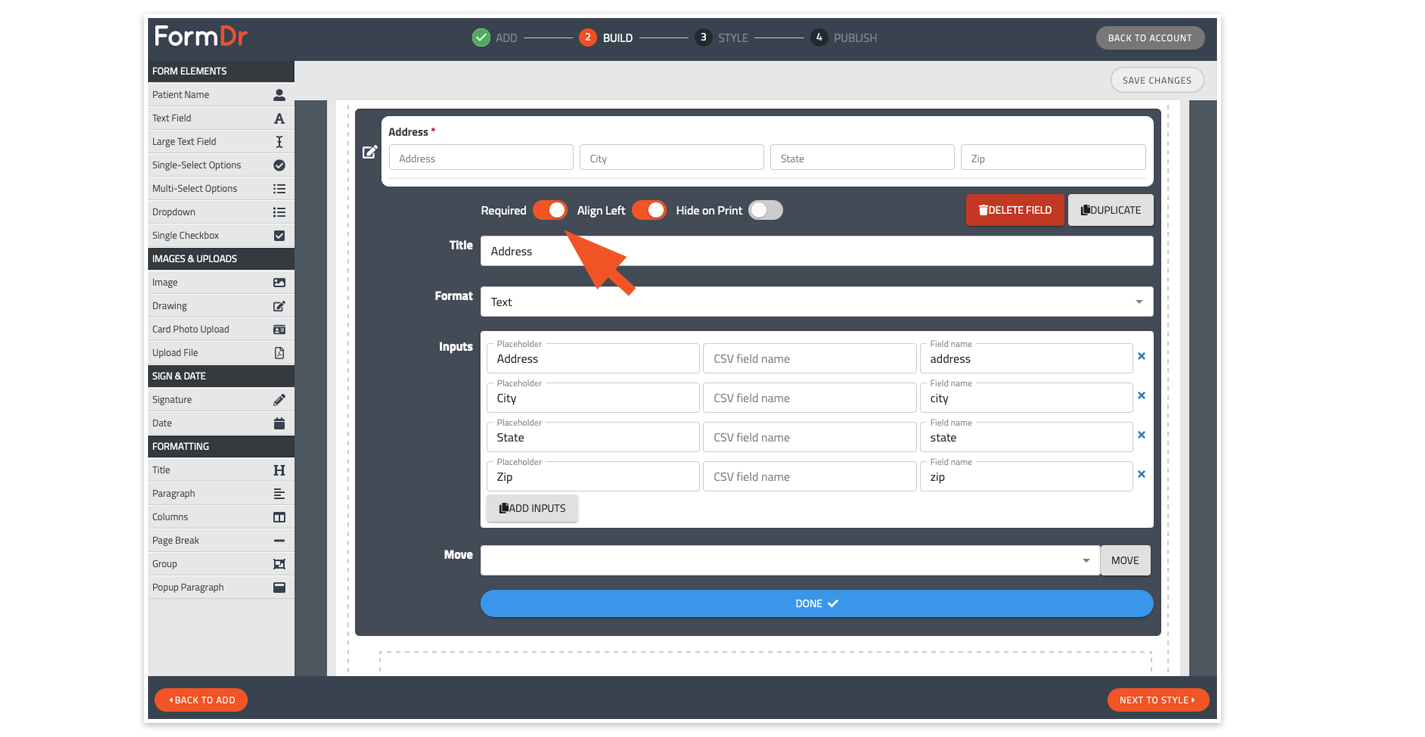The image size is (1425, 737).
Task: Remove the zip input row with X
Action: coord(1142,475)
